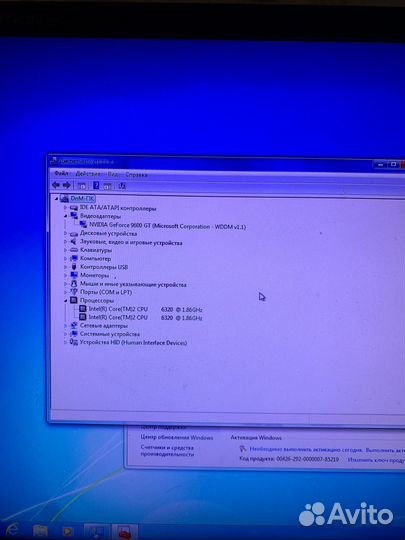
Task: Click the first Intel Core 2 CPU icon
Action: click(83, 309)
